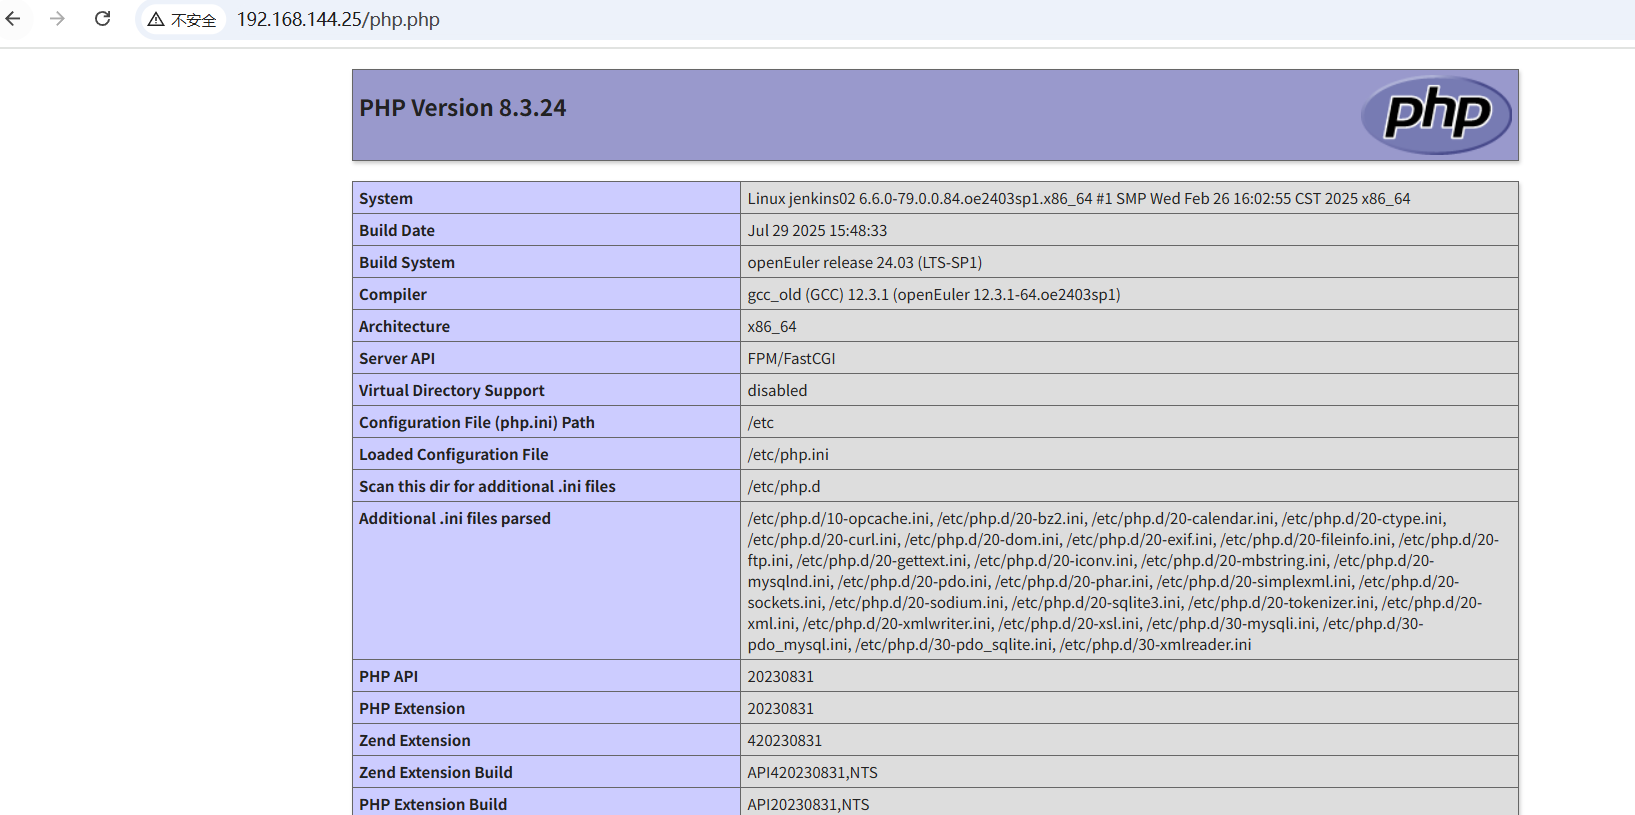Select the x86_64 architecture value

(772, 327)
